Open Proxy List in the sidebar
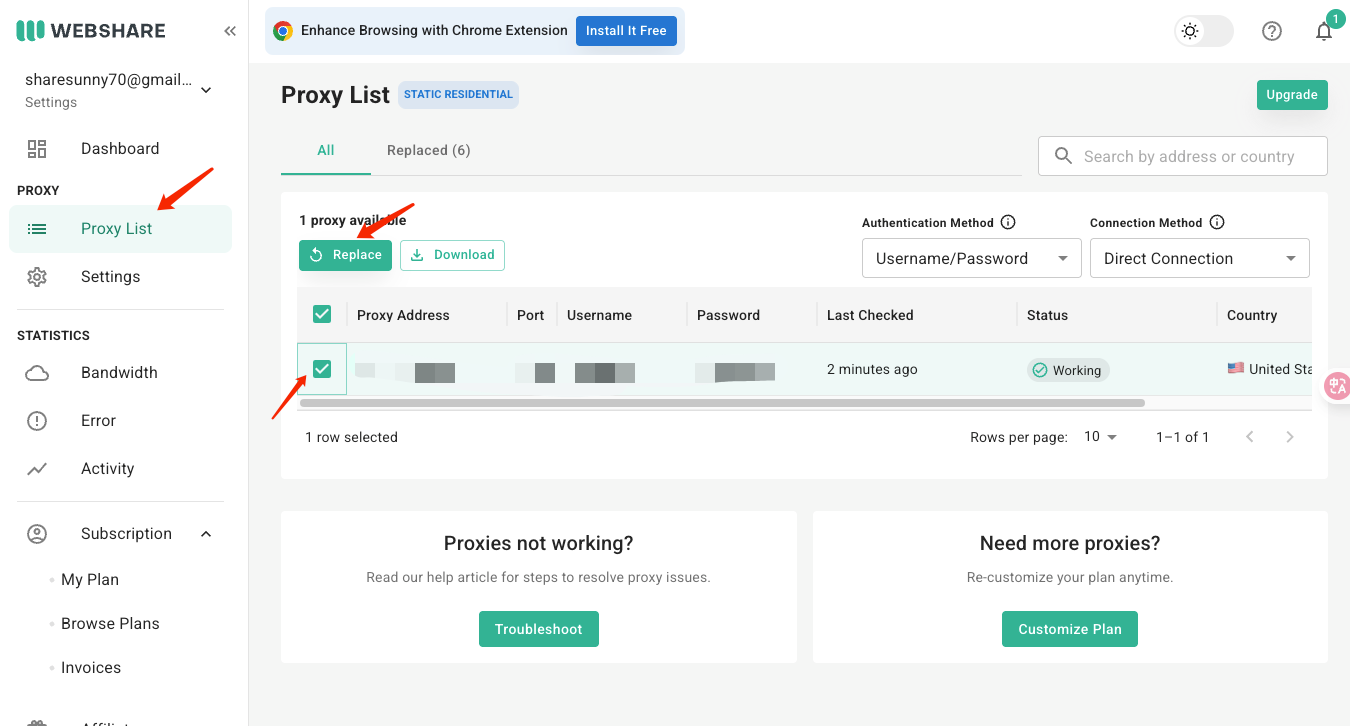 click(120, 229)
